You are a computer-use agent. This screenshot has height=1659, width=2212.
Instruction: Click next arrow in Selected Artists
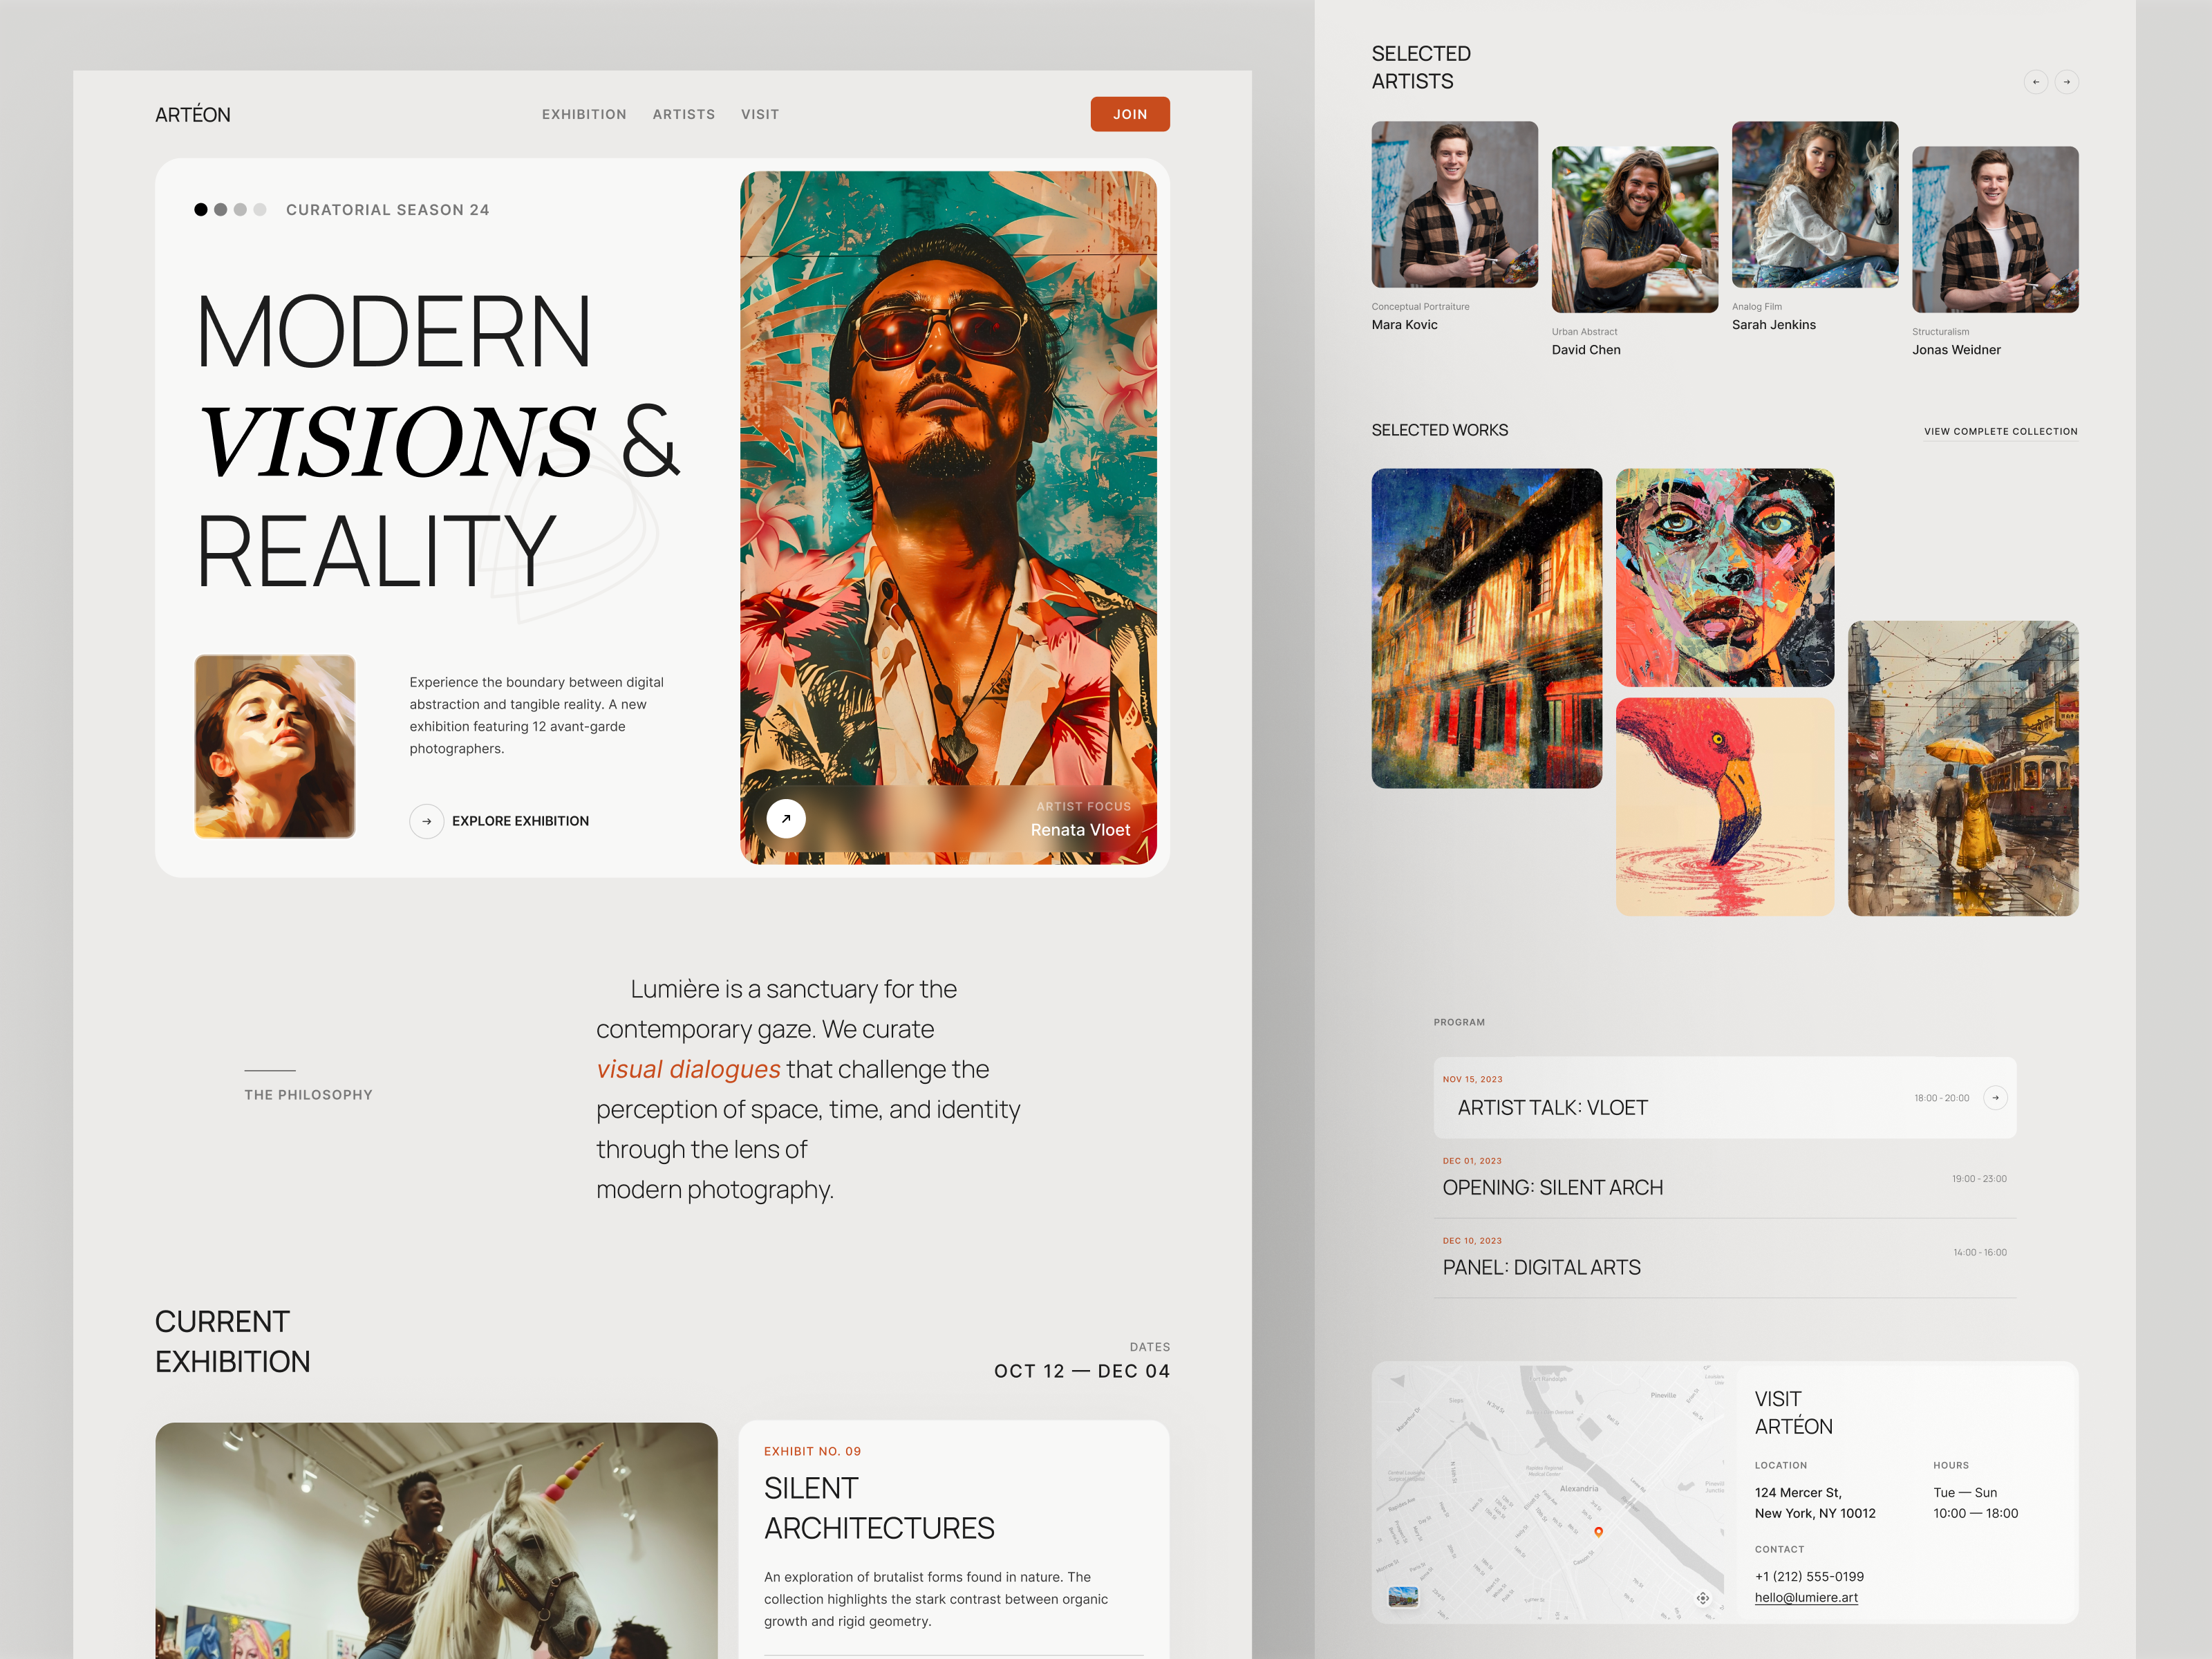(x=2067, y=82)
